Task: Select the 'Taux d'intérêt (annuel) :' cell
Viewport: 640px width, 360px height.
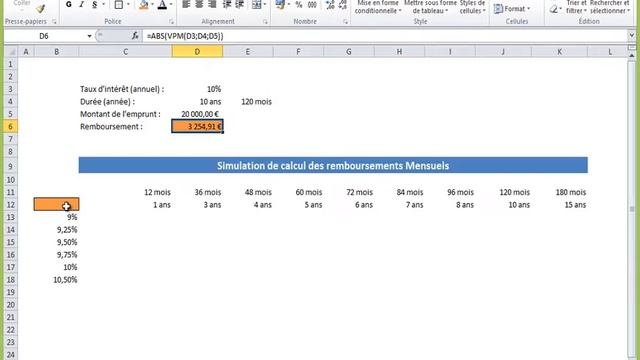Action: (x=125, y=89)
